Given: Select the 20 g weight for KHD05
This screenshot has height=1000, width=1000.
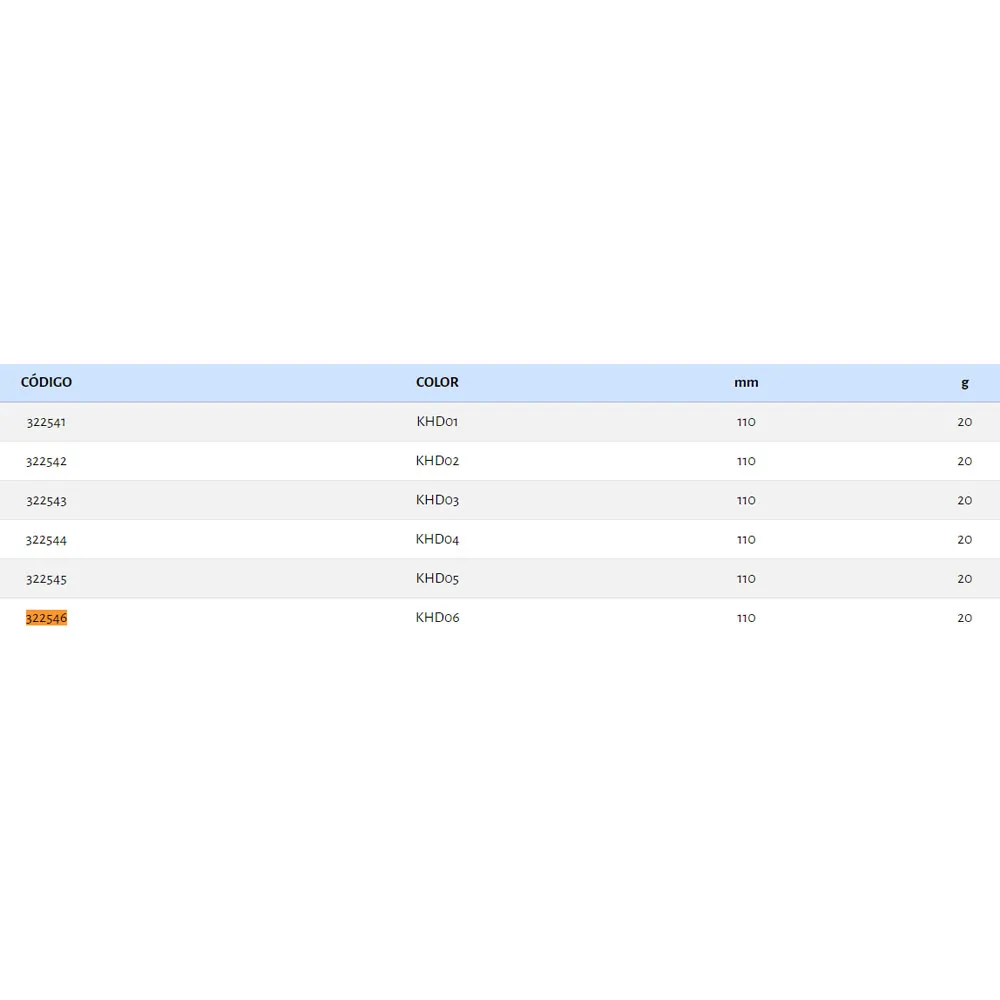Looking at the screenshot, I should coord(964,578).
